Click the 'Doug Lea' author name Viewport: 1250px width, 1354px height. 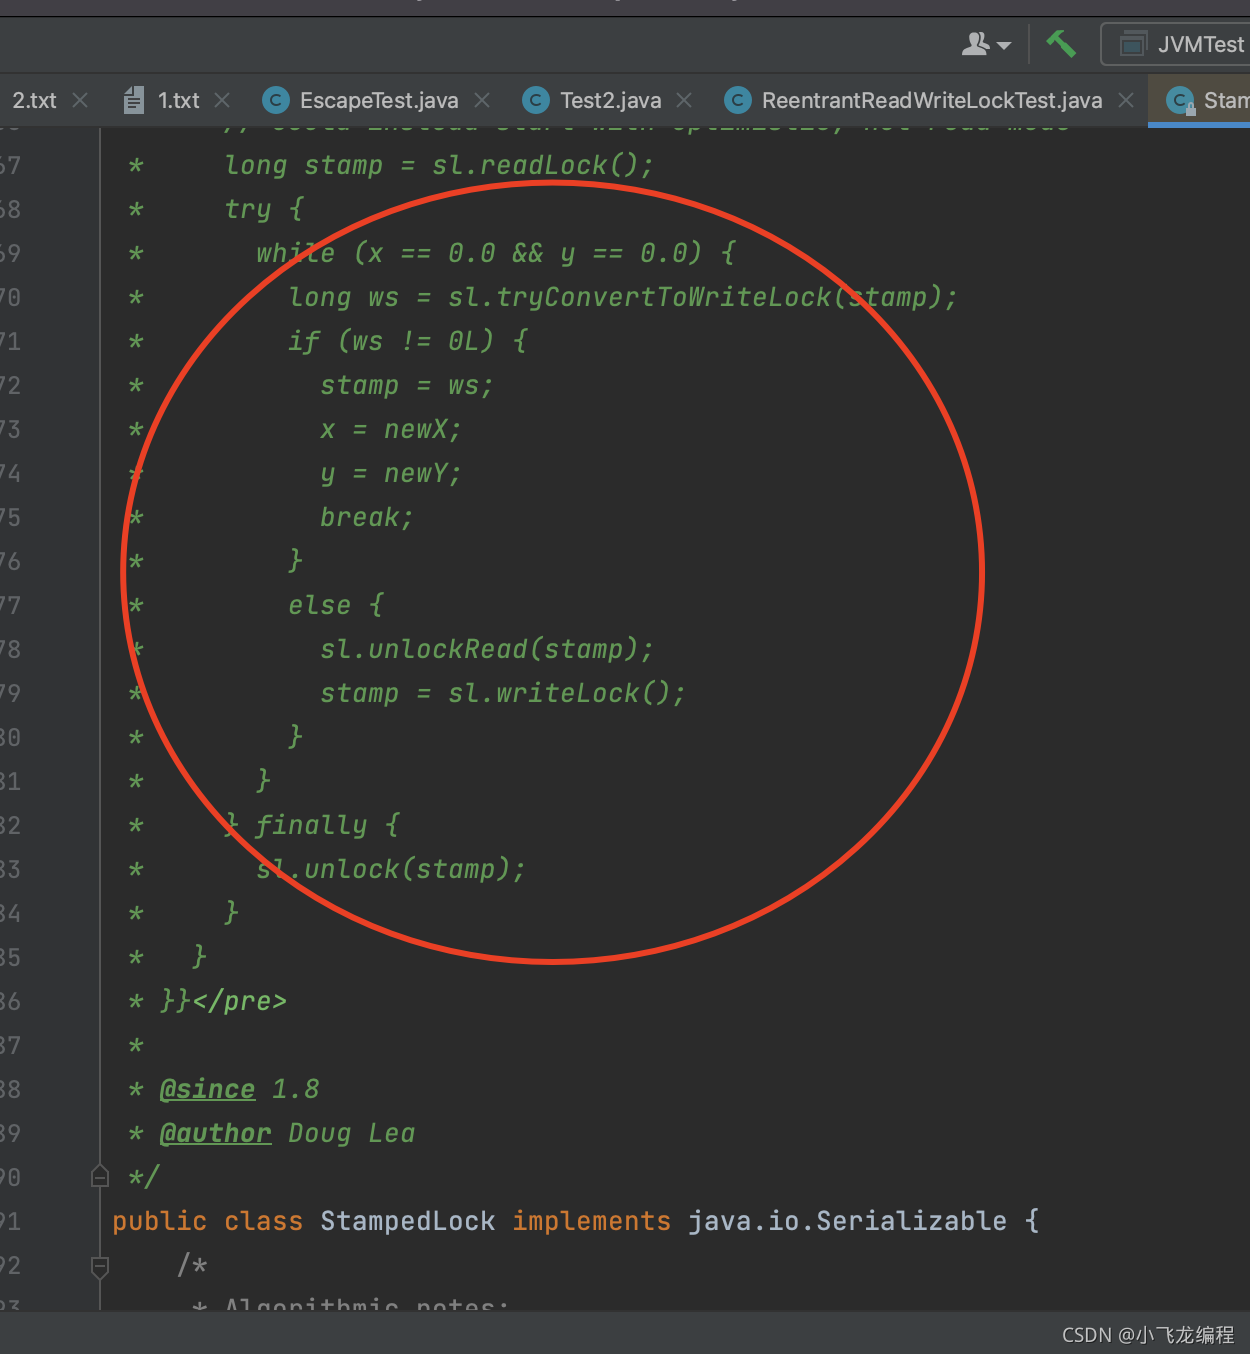click(x=351, y=1133)
